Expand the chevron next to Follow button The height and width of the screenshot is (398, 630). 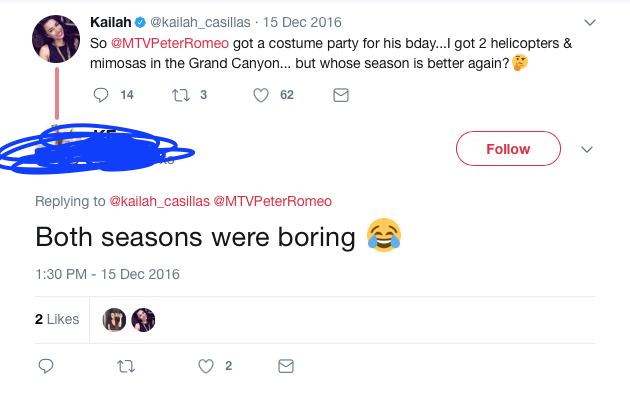(x=587, y=149)
